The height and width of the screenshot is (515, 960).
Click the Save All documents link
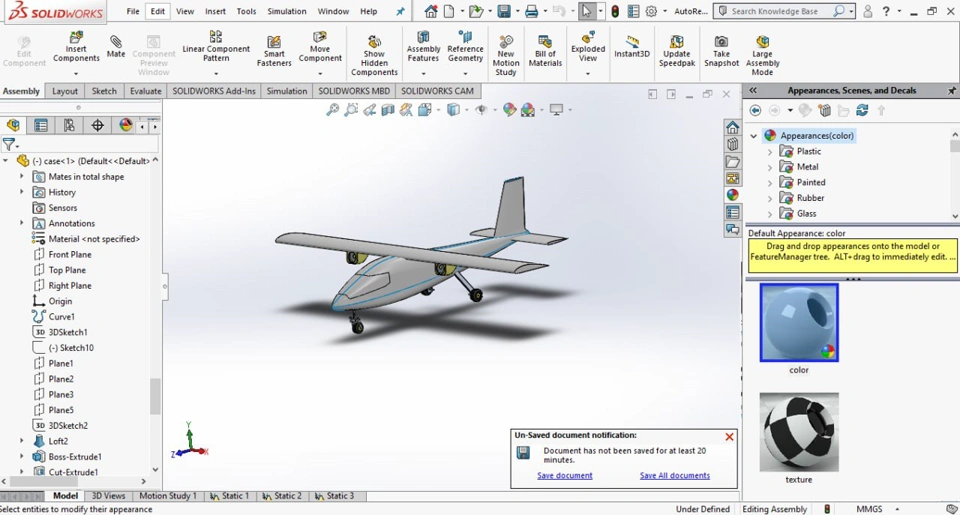[x=675, y=475]
